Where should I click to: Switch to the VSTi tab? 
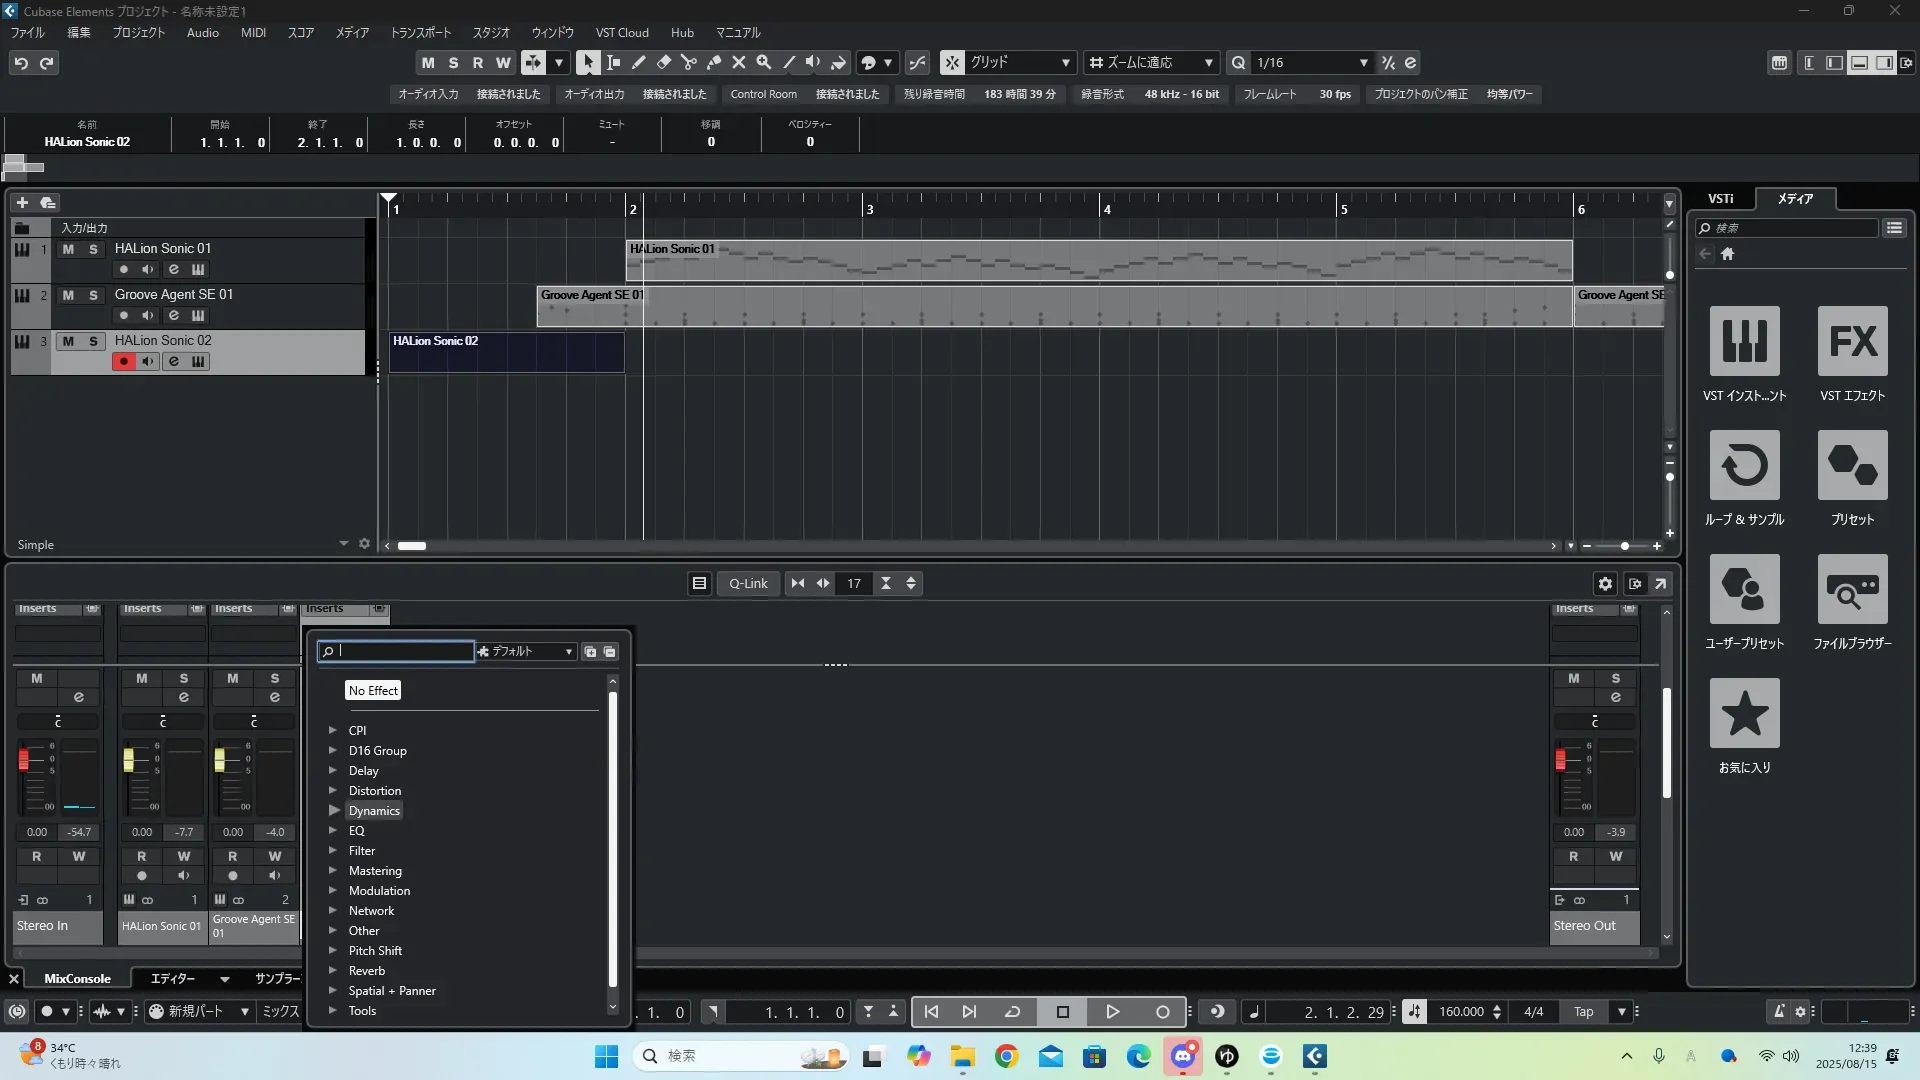pyautogui.click(x=1720, y=199)
